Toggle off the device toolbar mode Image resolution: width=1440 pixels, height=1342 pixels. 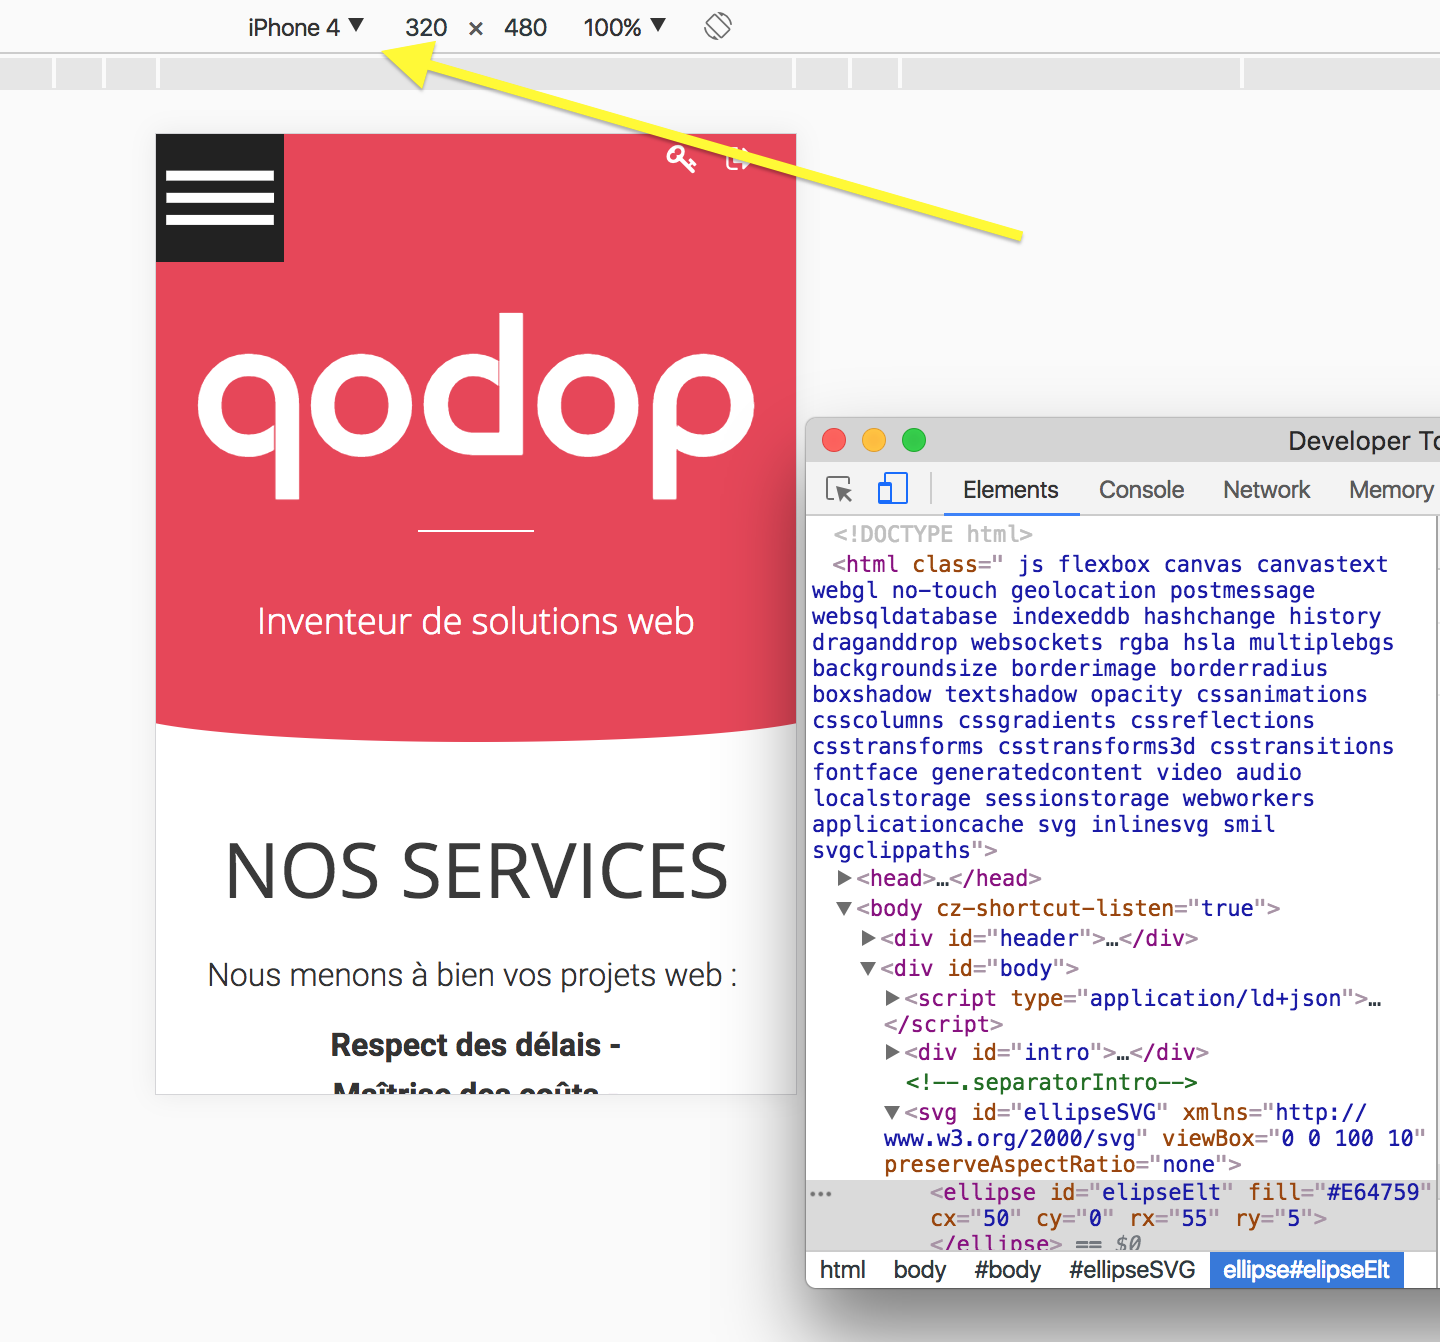click(892, 489)
